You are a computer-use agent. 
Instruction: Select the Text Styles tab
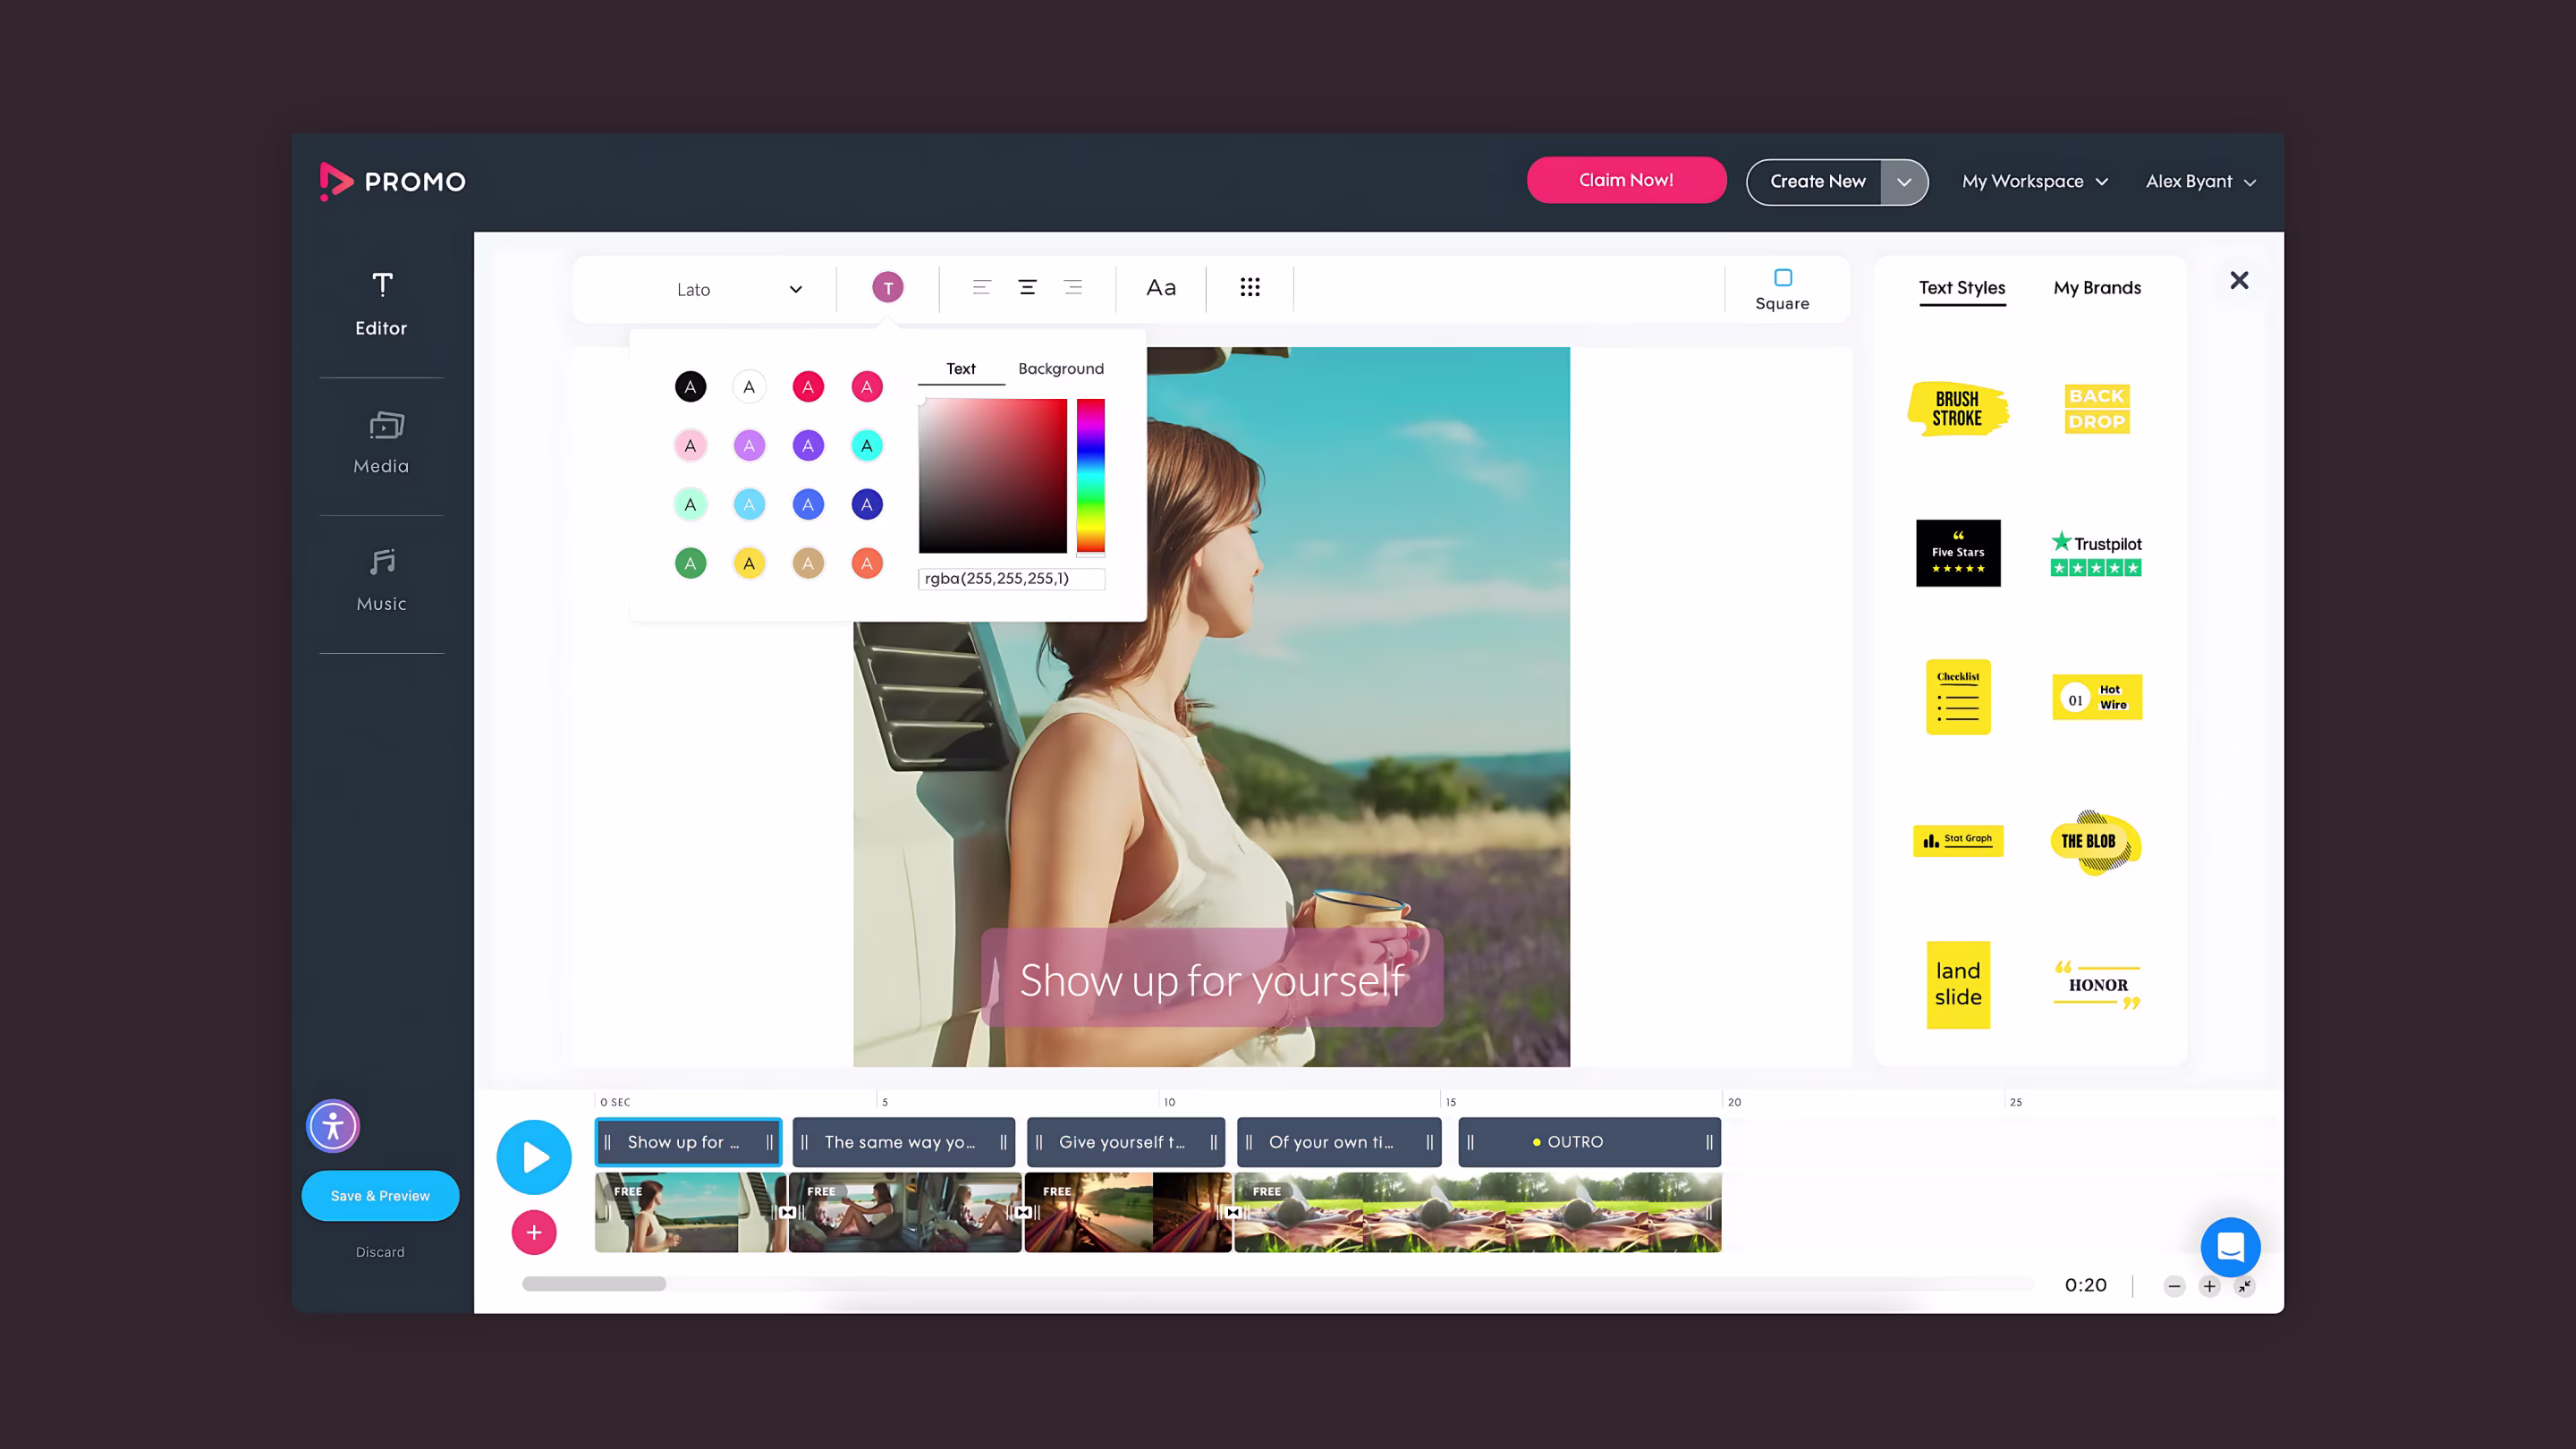tap(1962, 288)
